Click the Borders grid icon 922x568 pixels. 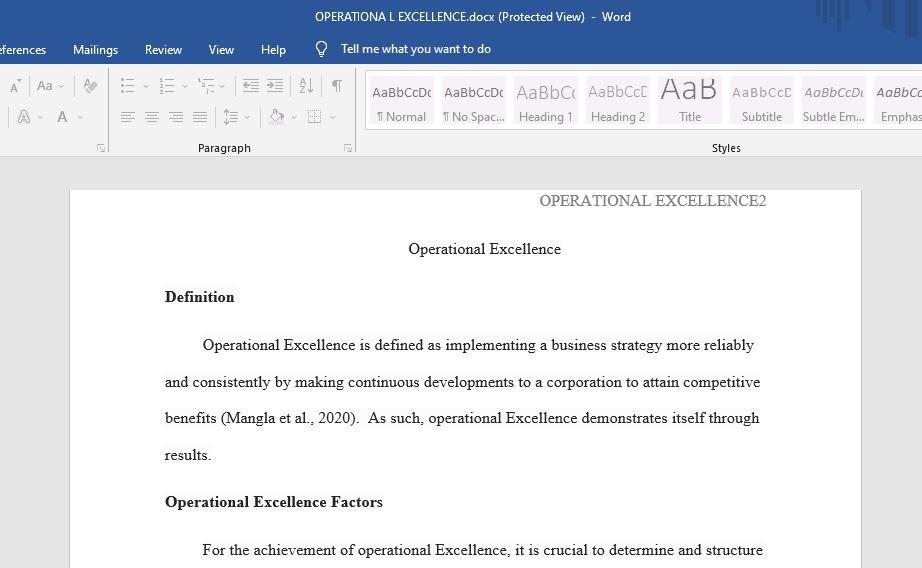pyautogui.click(x=315, y=117)
